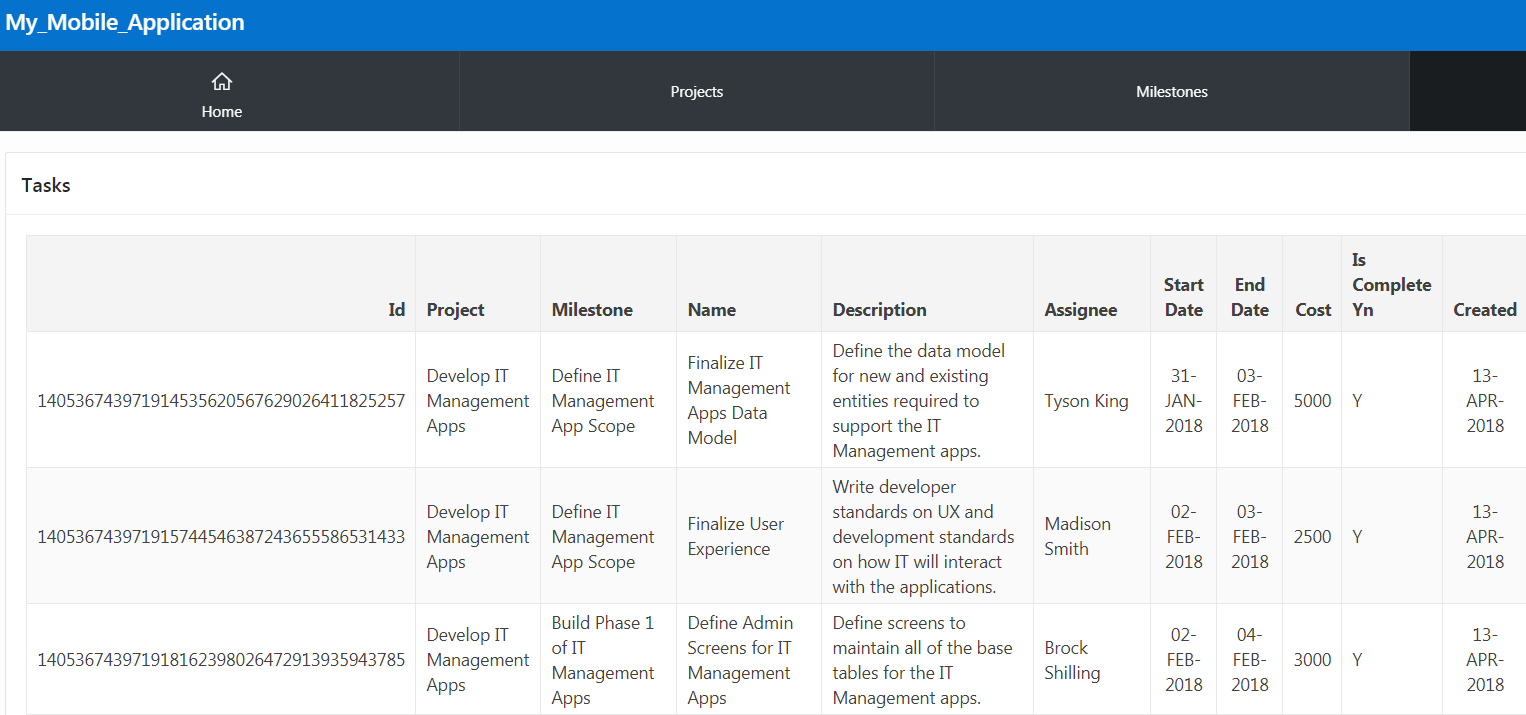Click the Develop IT Management Apps project link
Screen dimensions: 1526x715
478,400
